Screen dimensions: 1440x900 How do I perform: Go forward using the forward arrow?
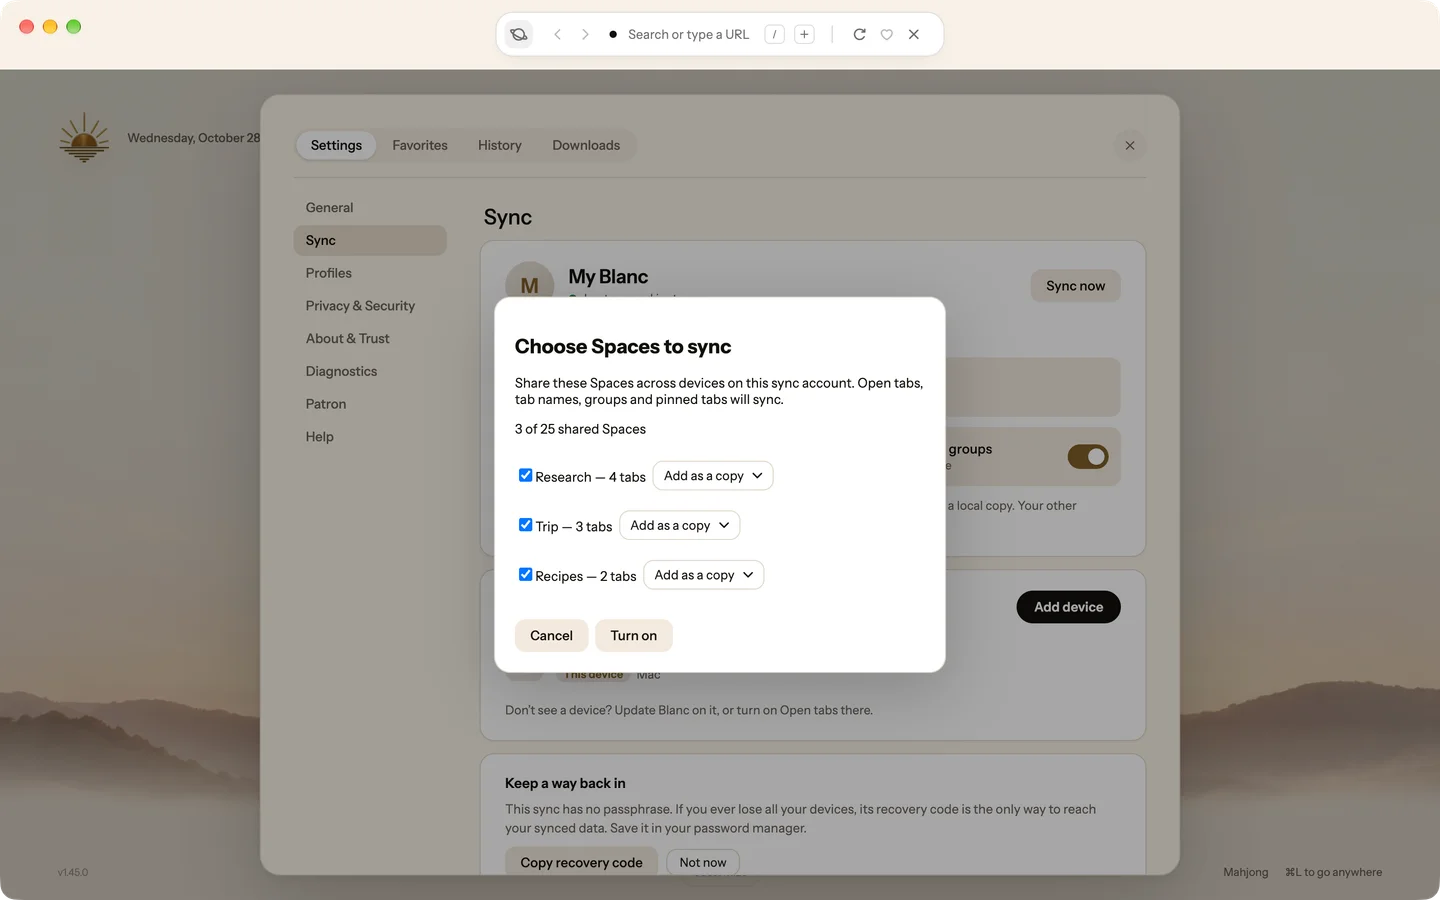585,34
